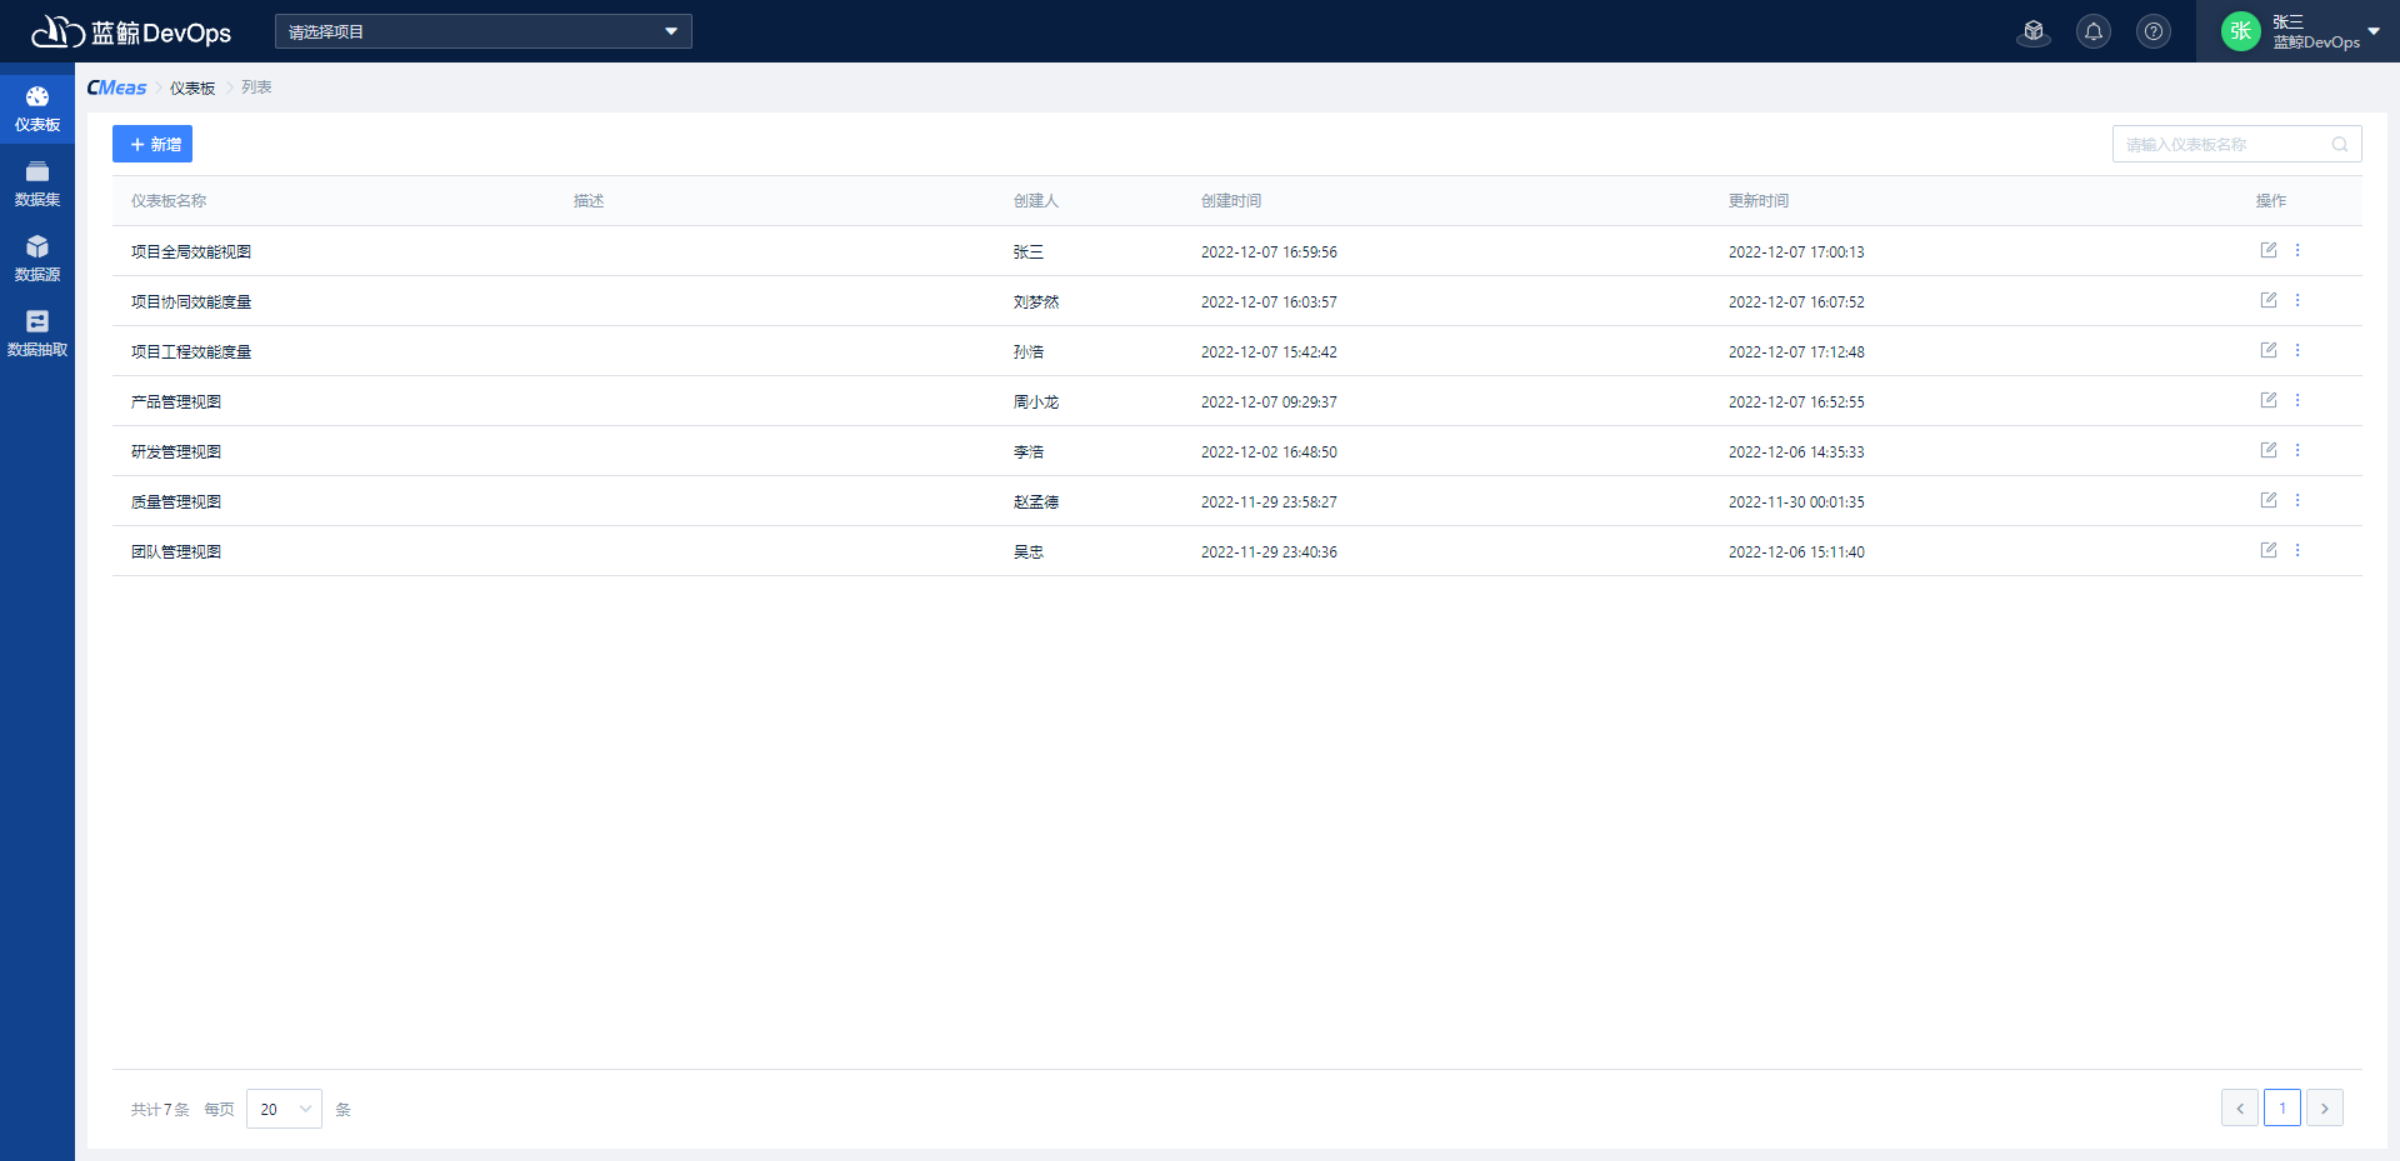Image resolution: width=2400 pixels, height=1161 pixels.
Task: Click the notification bell icon
Action: click(2093, 32)
